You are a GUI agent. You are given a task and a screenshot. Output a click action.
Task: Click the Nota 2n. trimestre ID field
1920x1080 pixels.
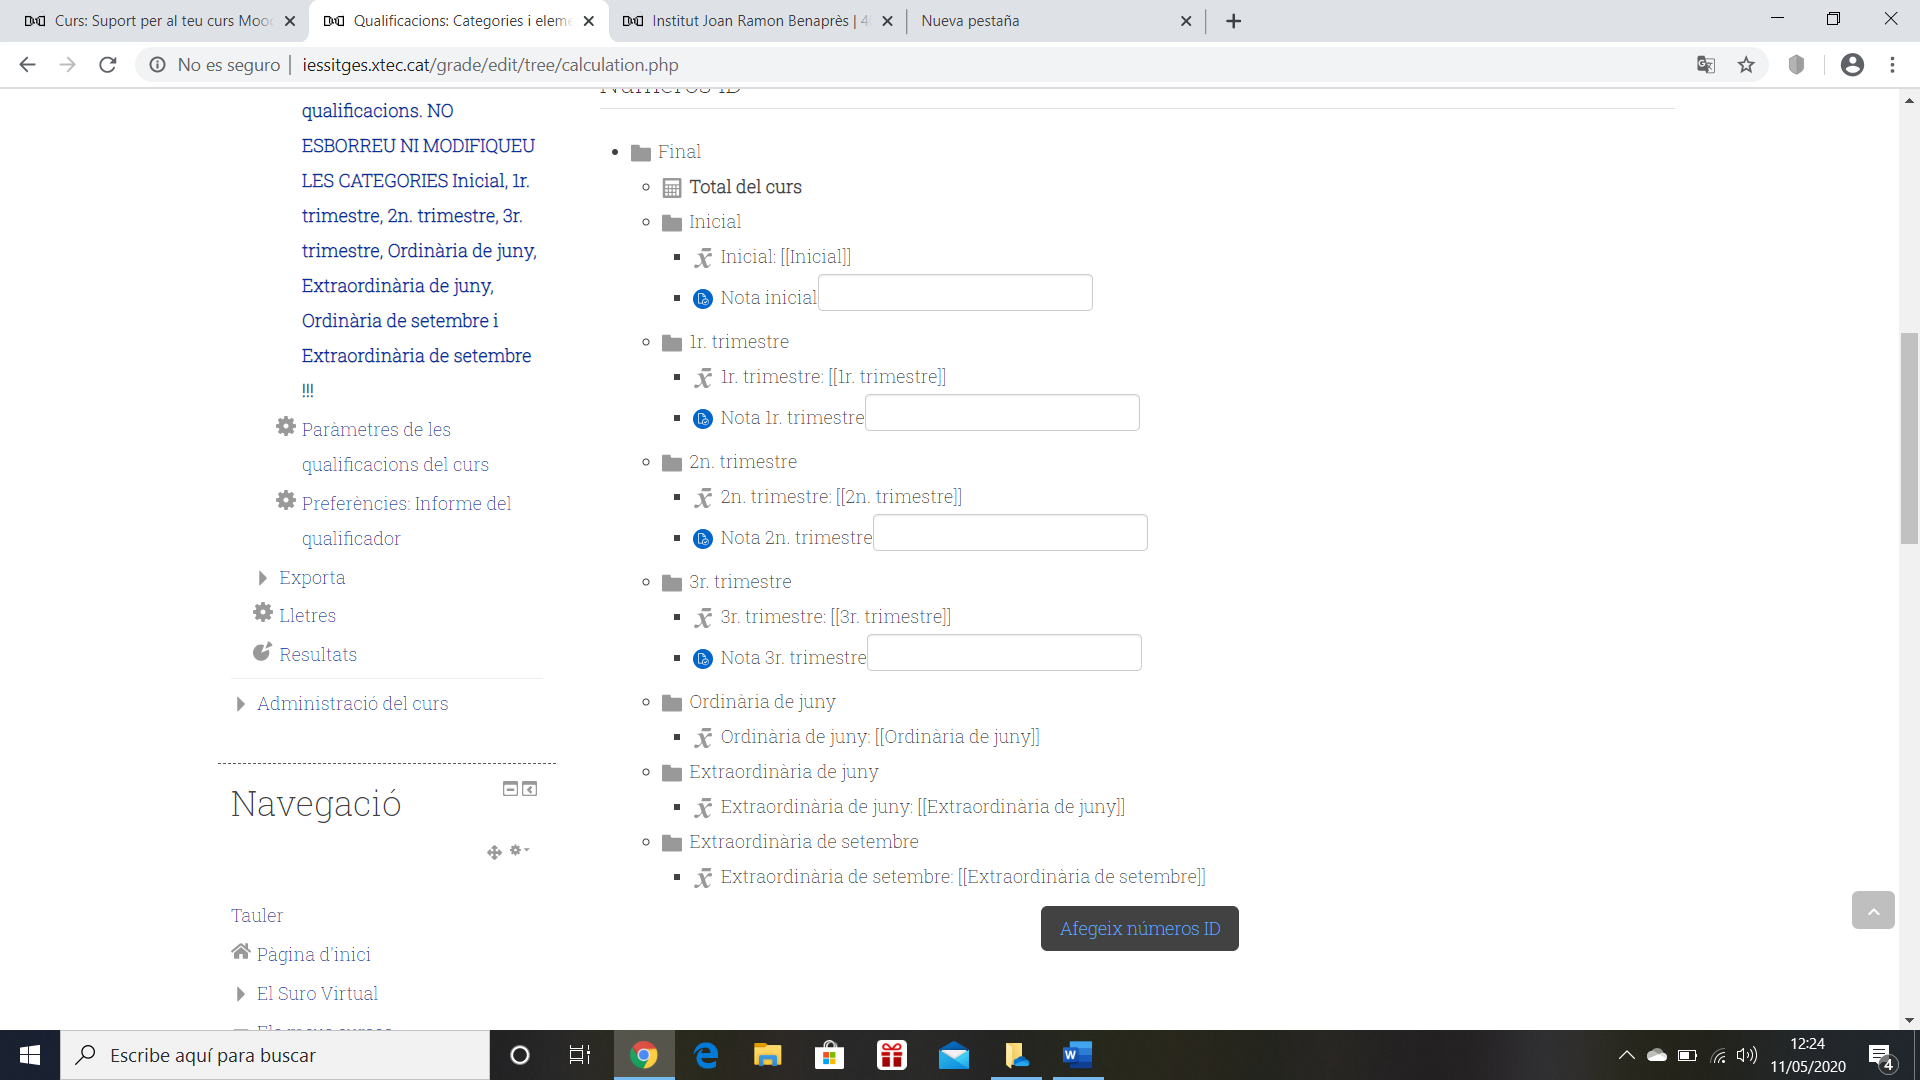pos(1010,533)
